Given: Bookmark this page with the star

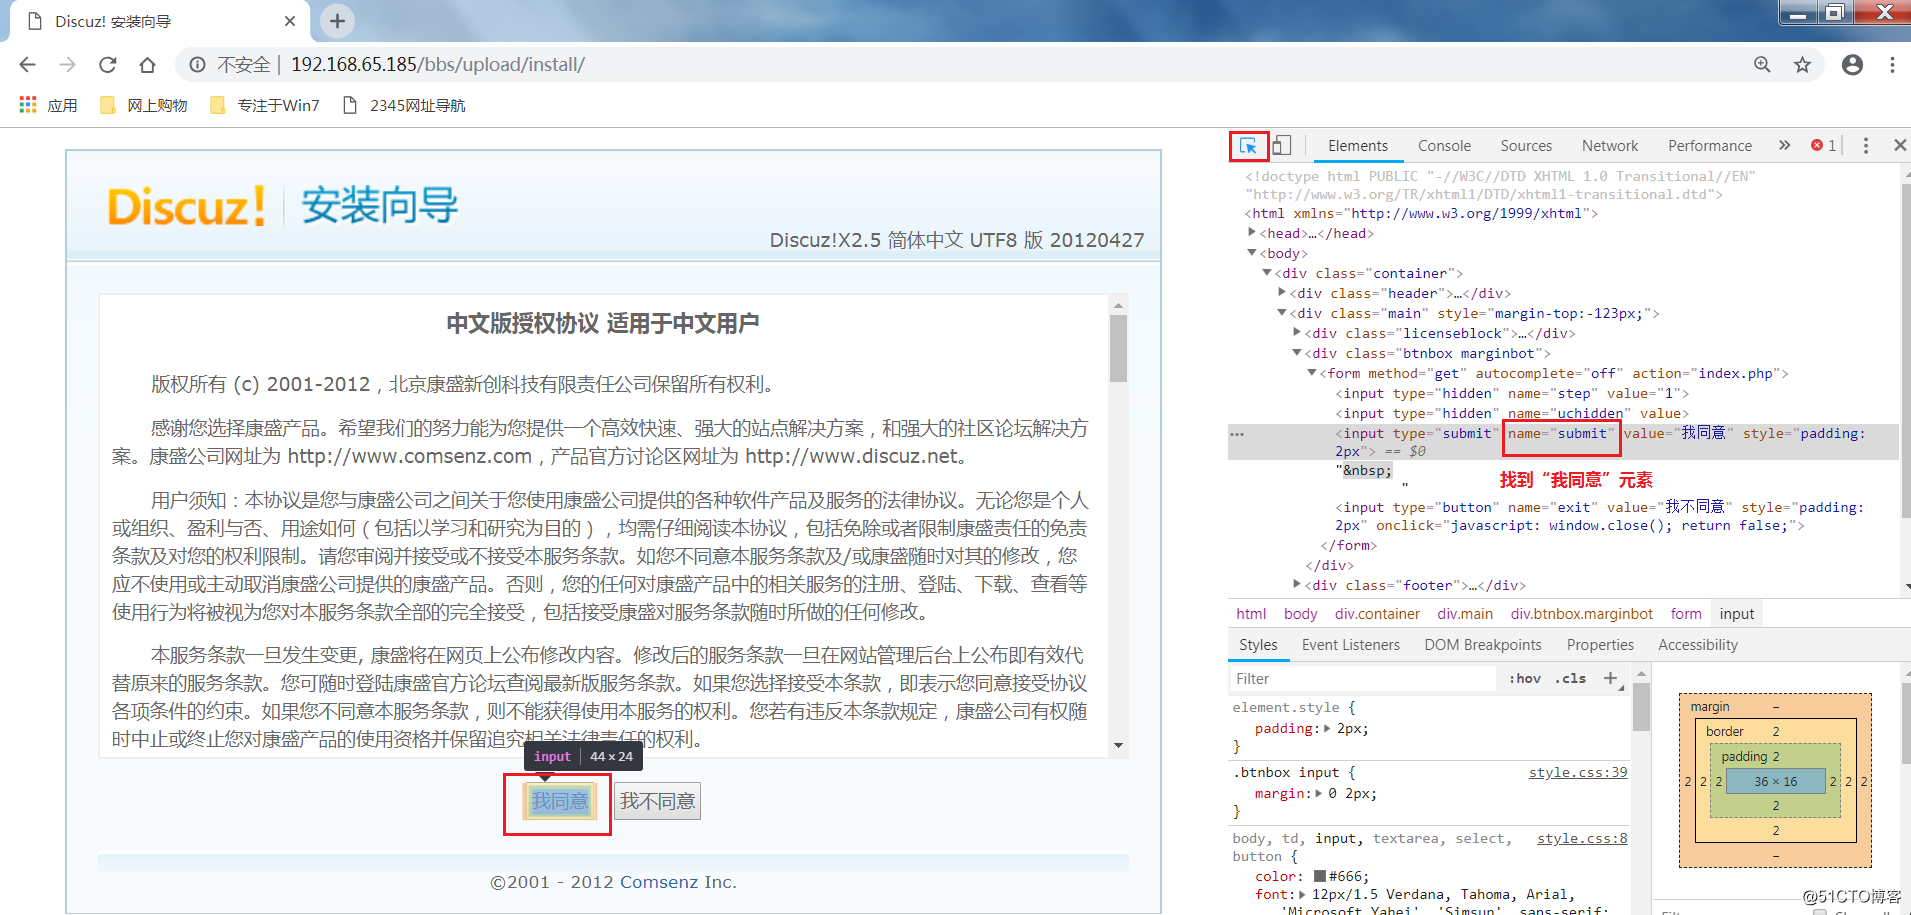Looking at the screenshot, I should coord(1802,64).
